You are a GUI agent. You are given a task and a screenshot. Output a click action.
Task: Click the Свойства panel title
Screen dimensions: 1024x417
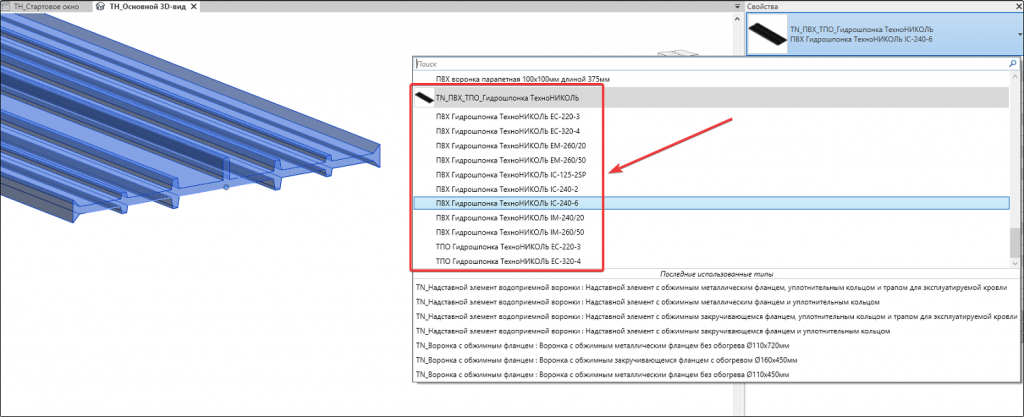coord(763,7)
